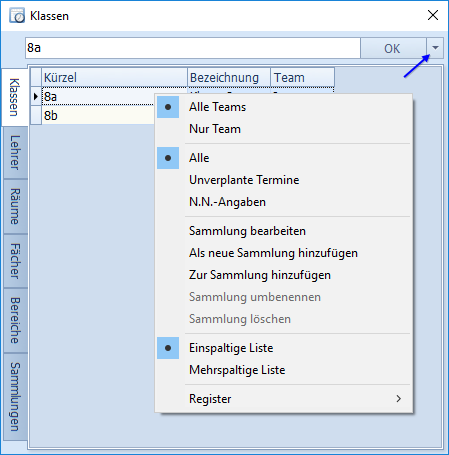This screenshot has height=455, width=449.
Task: Open the dropdown arrow next to OK
Action: coord(435,48)
